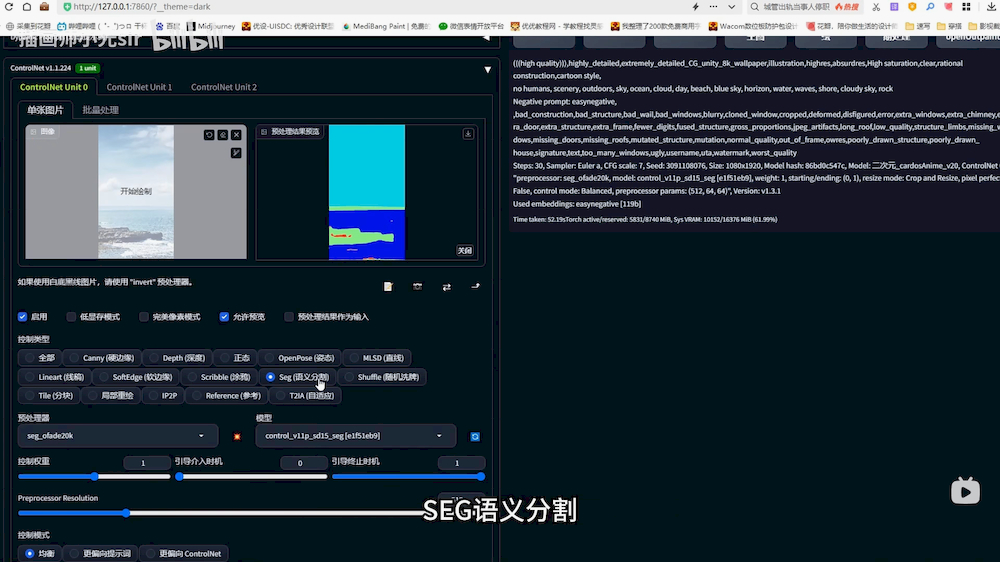1000x562 pixels.
Task: Click the run preprocessor explosion icon
Action: click(x=237, y=436)
